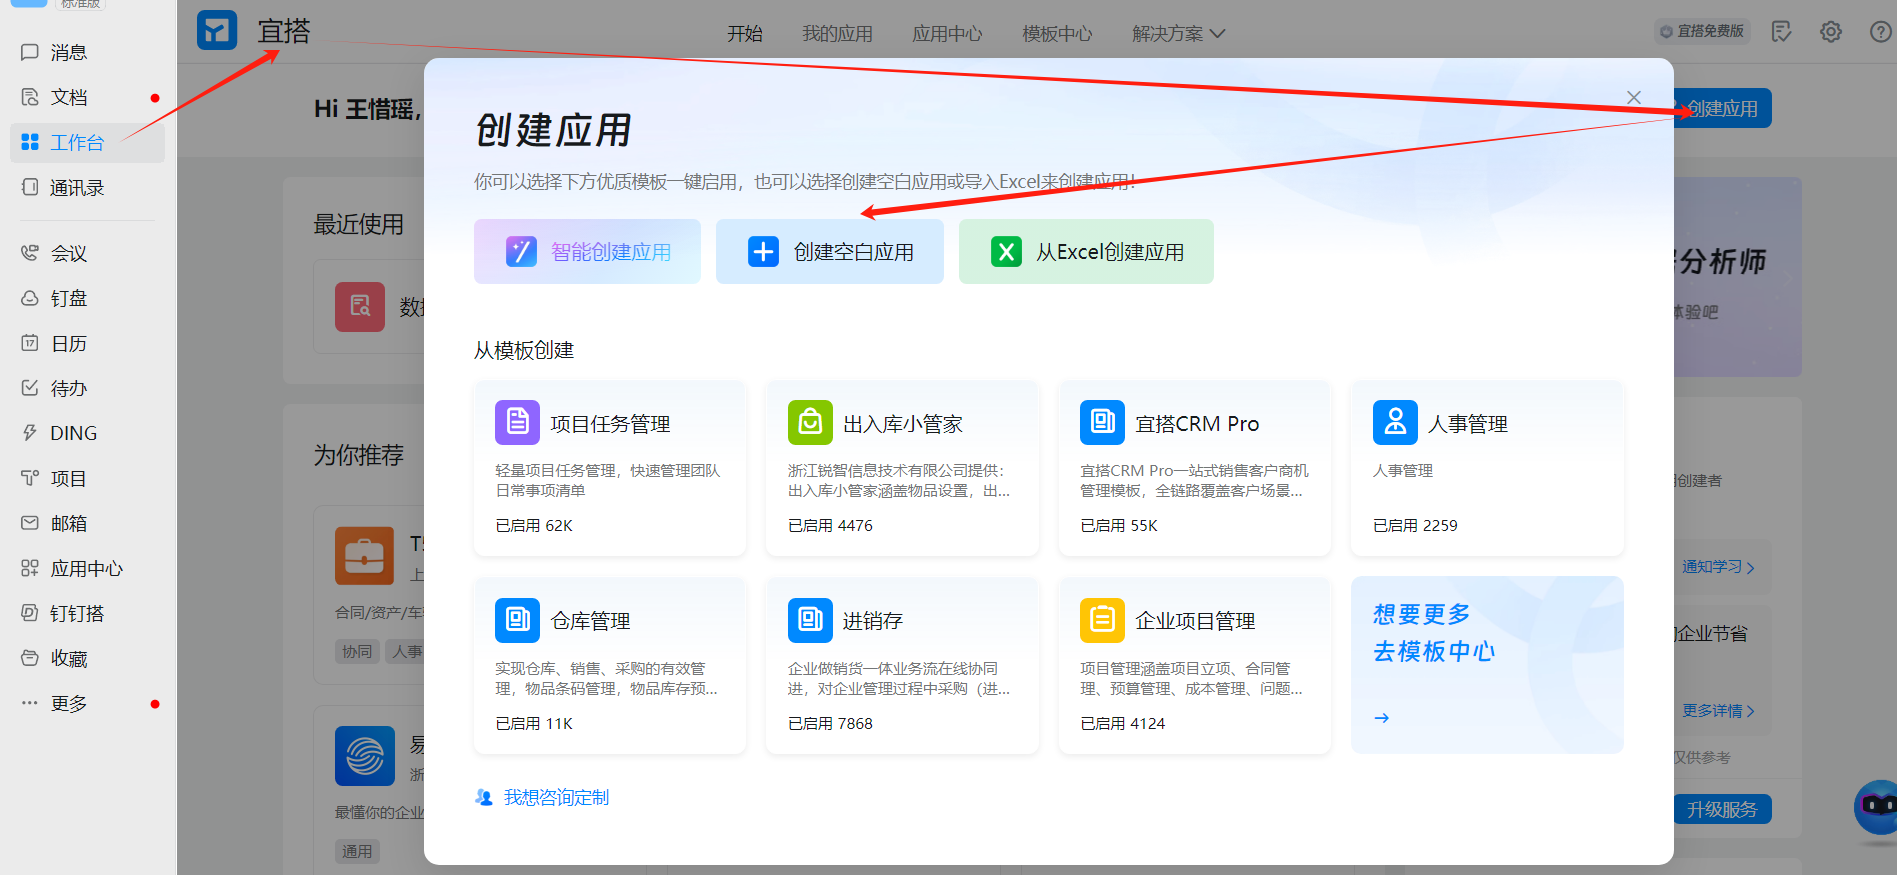Switch to the 开始 top tab

(x=745, y=34)
